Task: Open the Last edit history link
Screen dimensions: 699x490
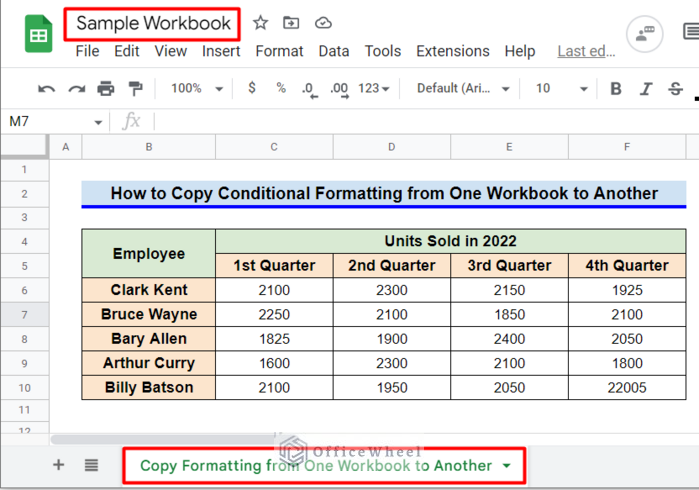Action: click(586, 51)
